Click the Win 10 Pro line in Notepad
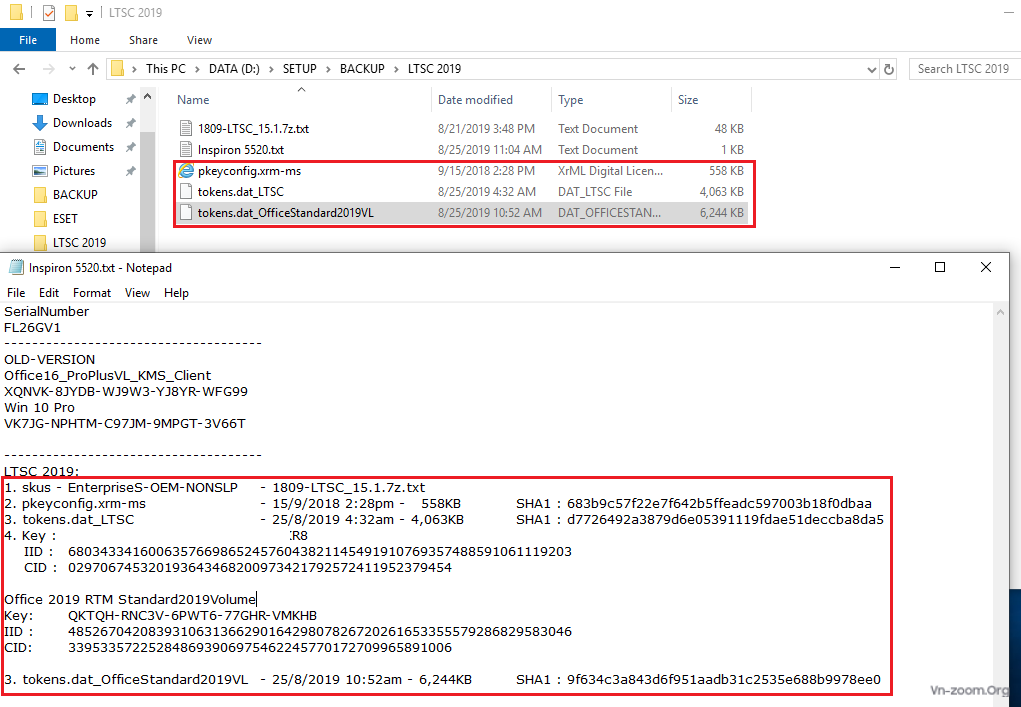Image resolution: width=1021 pixels, height=707 pixels. point(39,408)
